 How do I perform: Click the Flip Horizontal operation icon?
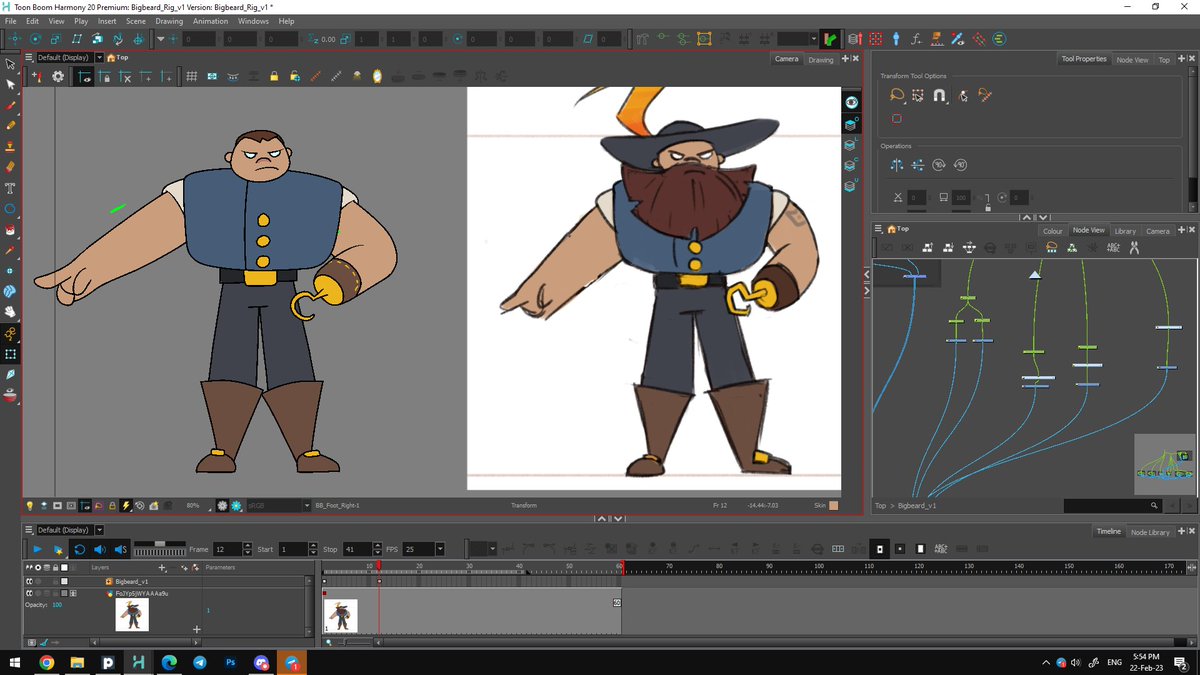point(896,165)
